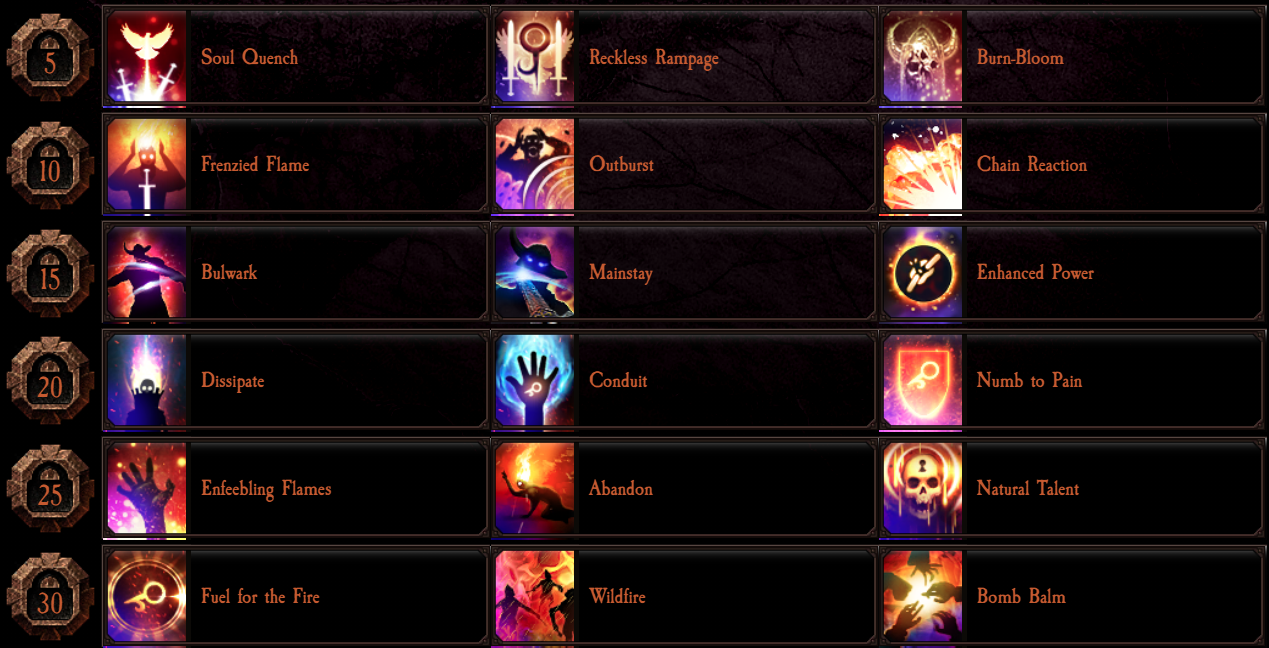Select the Bulwark talent label
The width and height of the screenshot is (1269, 648).
click(229, 273)
